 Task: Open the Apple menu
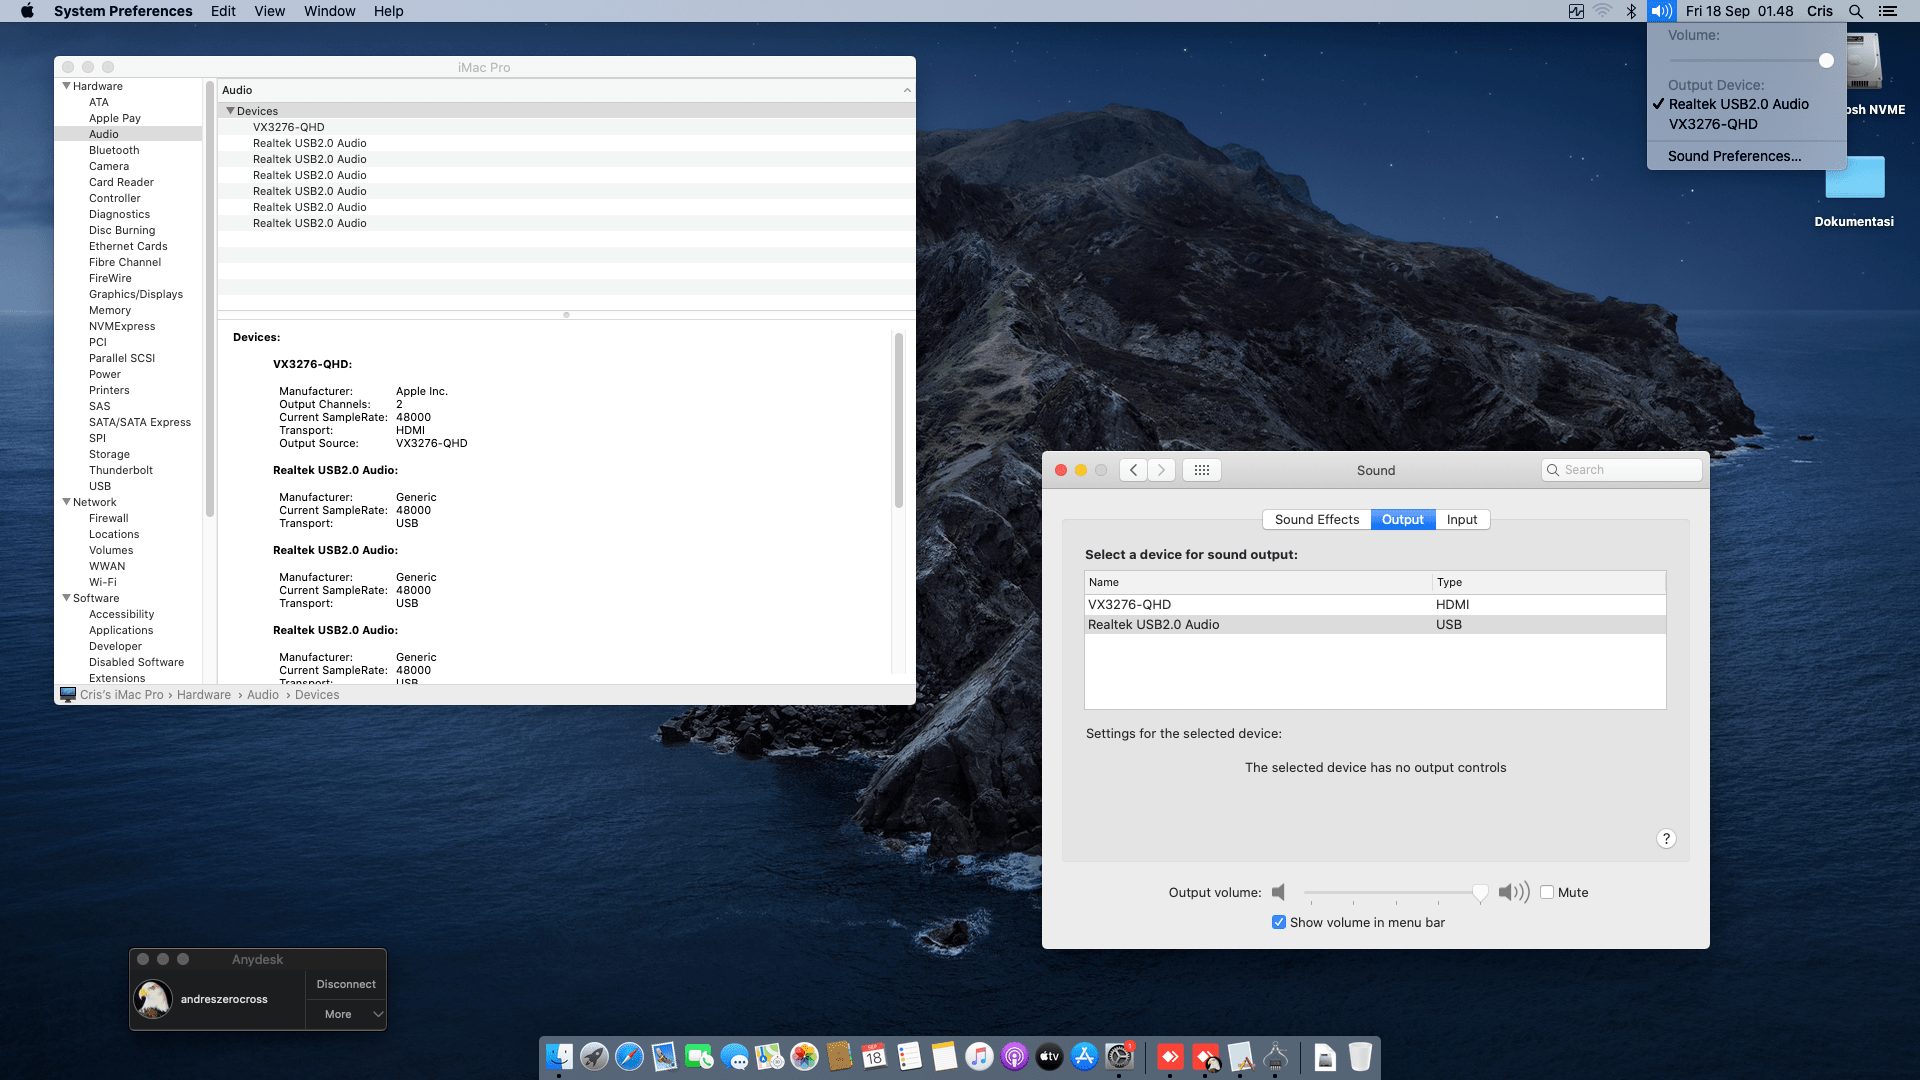click(x=27, y=11)
